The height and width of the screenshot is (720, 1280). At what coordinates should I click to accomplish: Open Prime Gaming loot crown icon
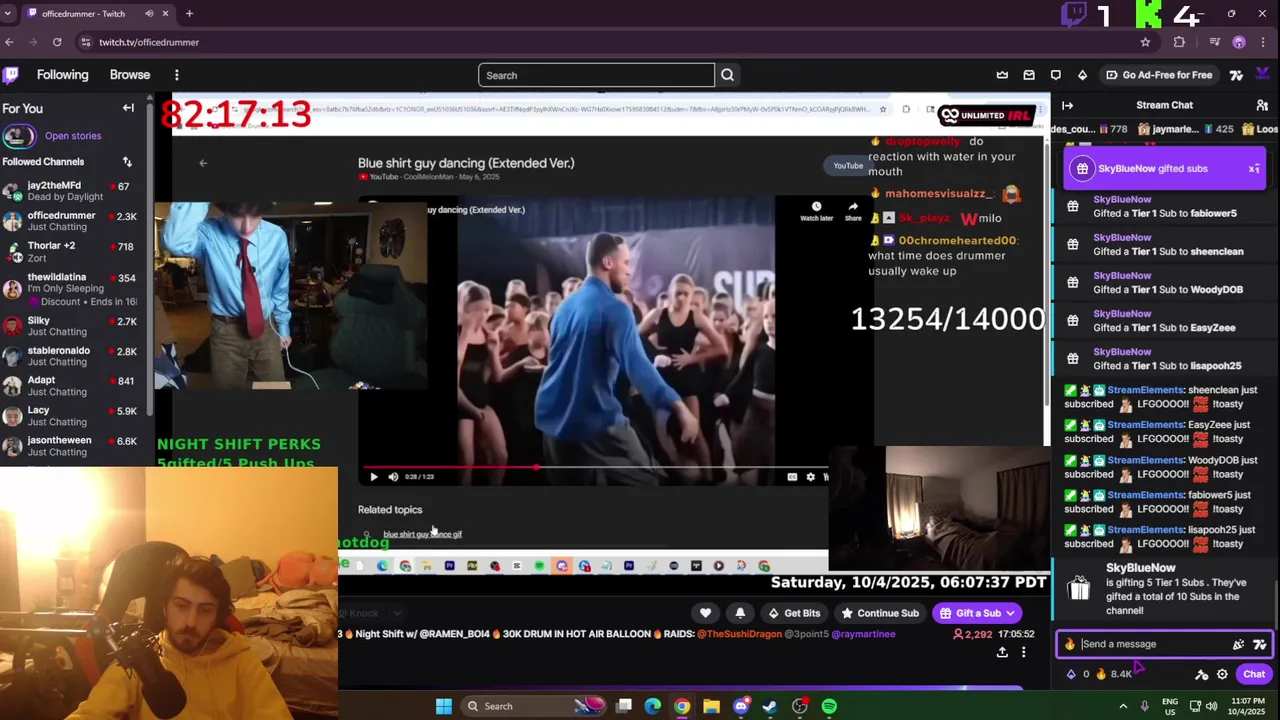[x=1002, y=75]
